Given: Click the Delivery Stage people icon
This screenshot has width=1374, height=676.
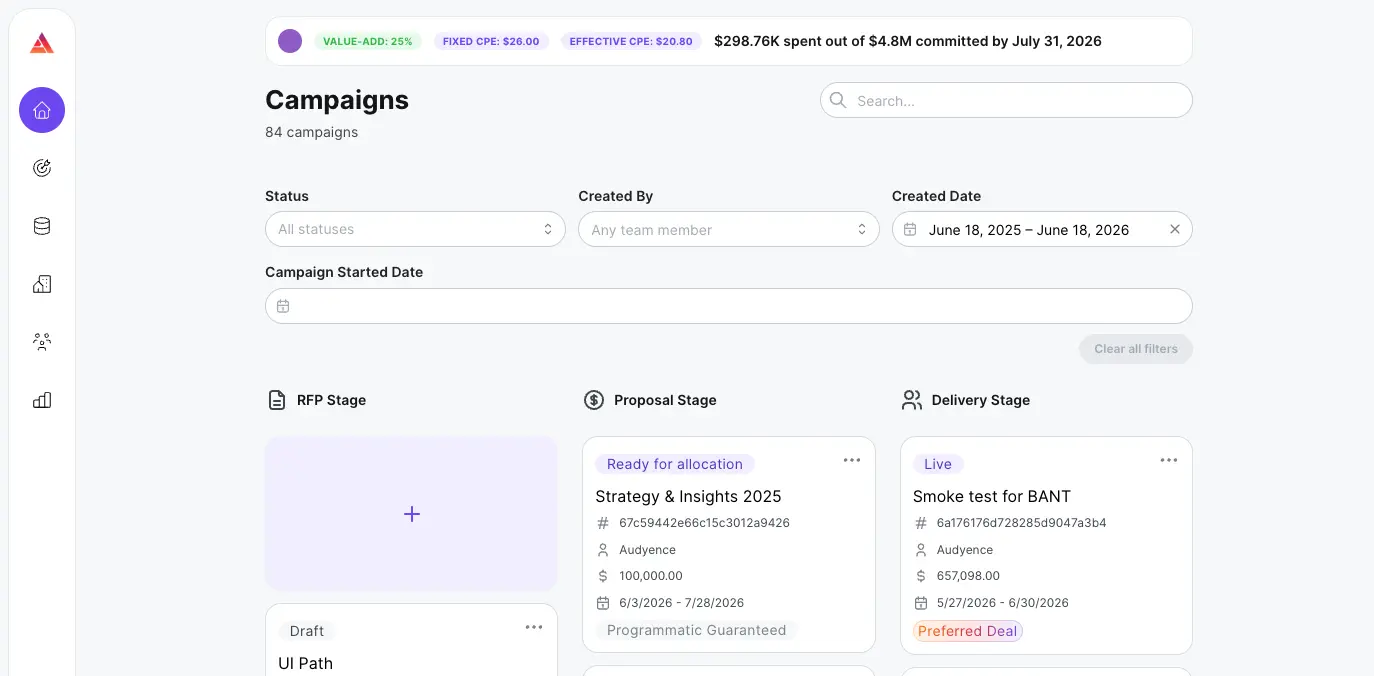Looking at the screenshot, I should 911,400.
